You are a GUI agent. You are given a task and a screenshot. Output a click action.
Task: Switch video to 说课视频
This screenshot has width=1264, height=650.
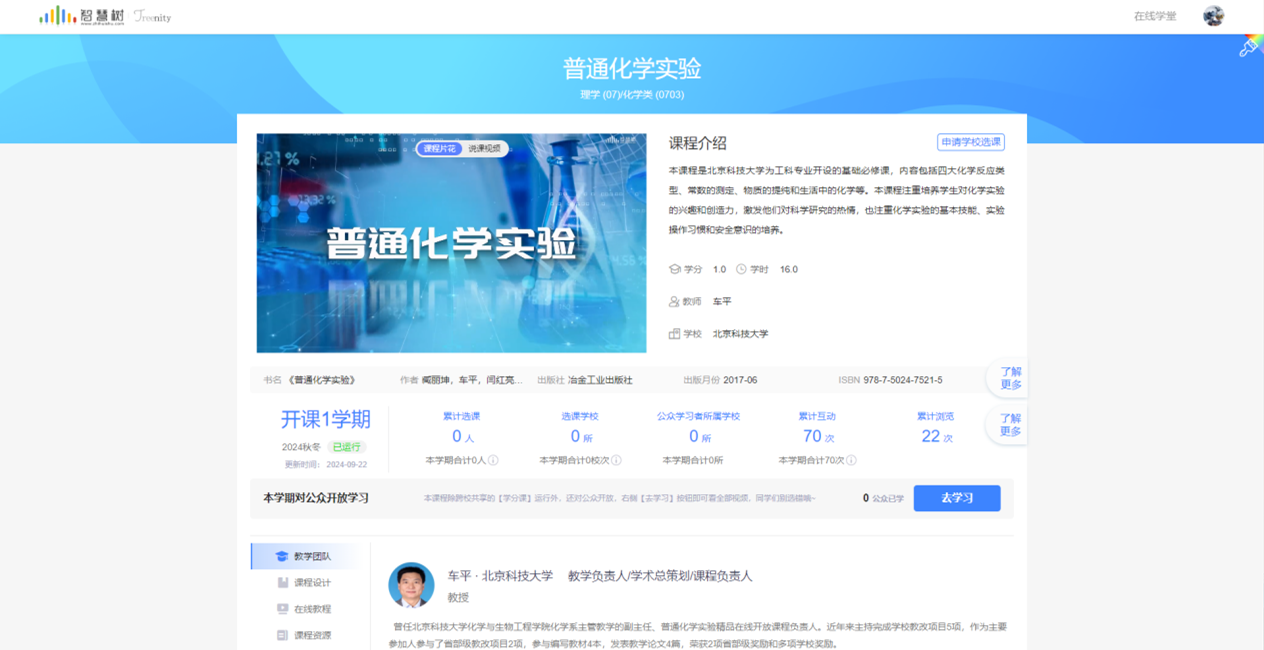tap(485, 149)
